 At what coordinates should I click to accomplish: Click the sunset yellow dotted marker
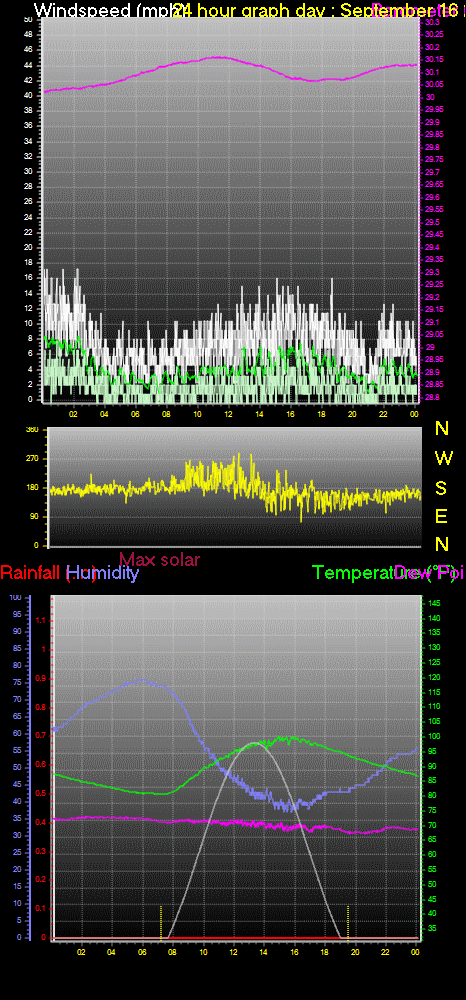(347, 922)
